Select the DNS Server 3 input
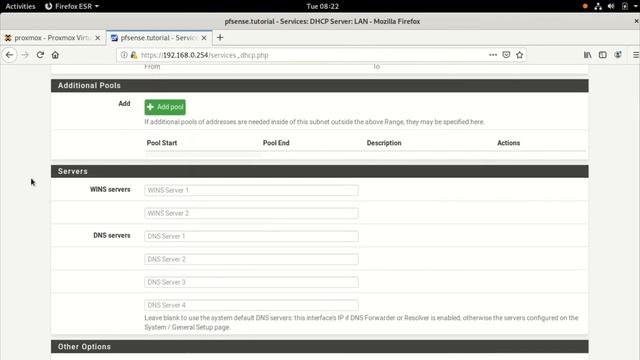The height and width of the screenshot is (360, 640). (251, 282)
